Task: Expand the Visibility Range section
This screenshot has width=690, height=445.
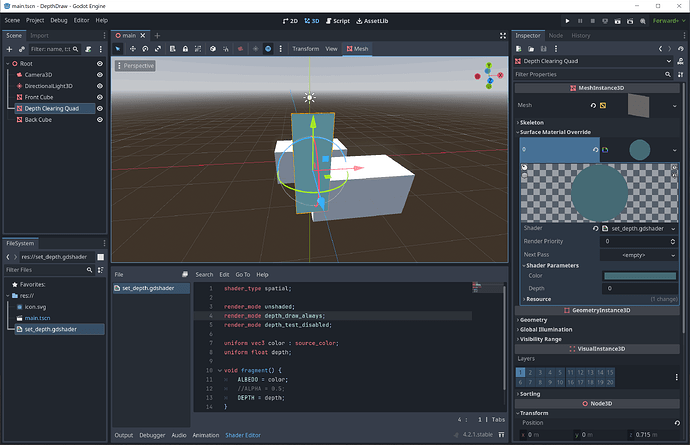Action: tap(540, 339)
